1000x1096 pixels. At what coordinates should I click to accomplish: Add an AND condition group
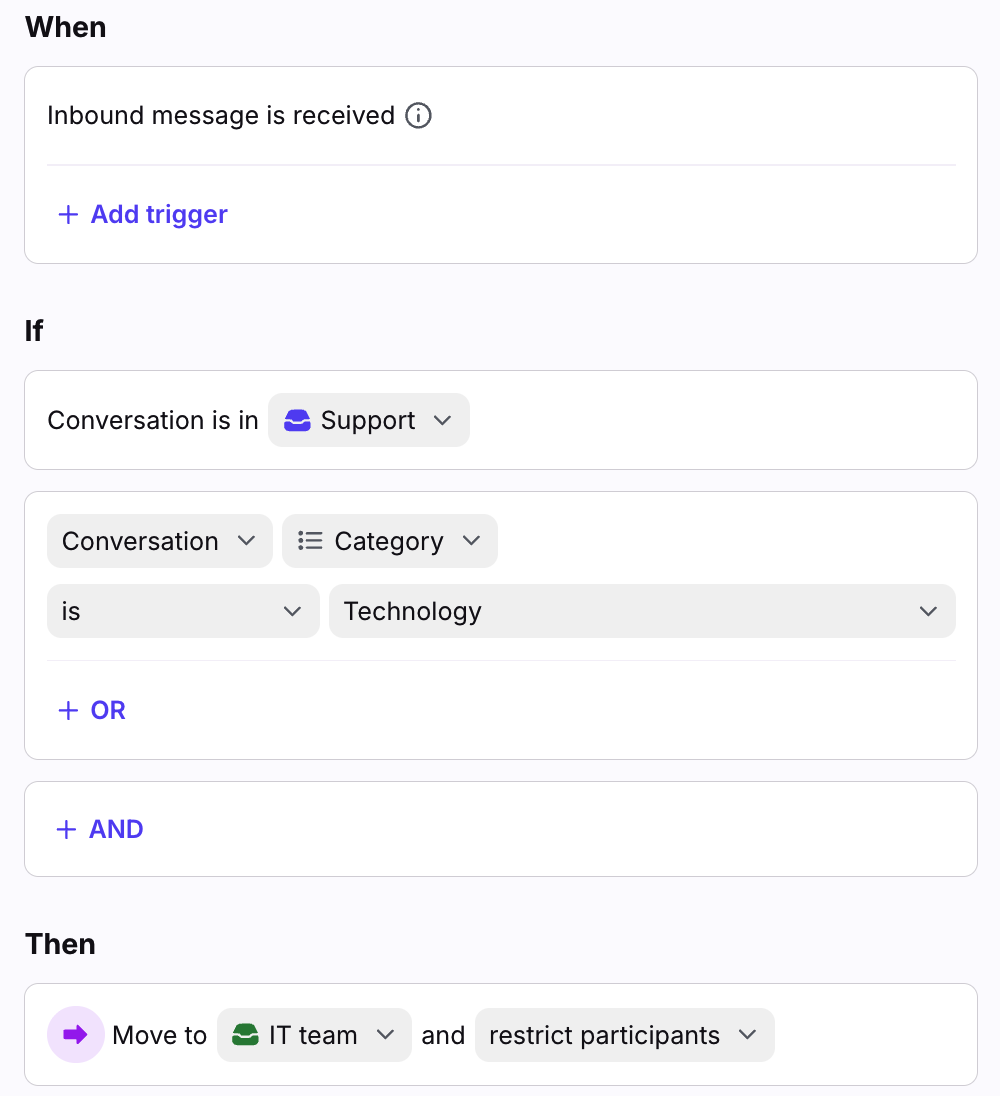coord(115,830)
